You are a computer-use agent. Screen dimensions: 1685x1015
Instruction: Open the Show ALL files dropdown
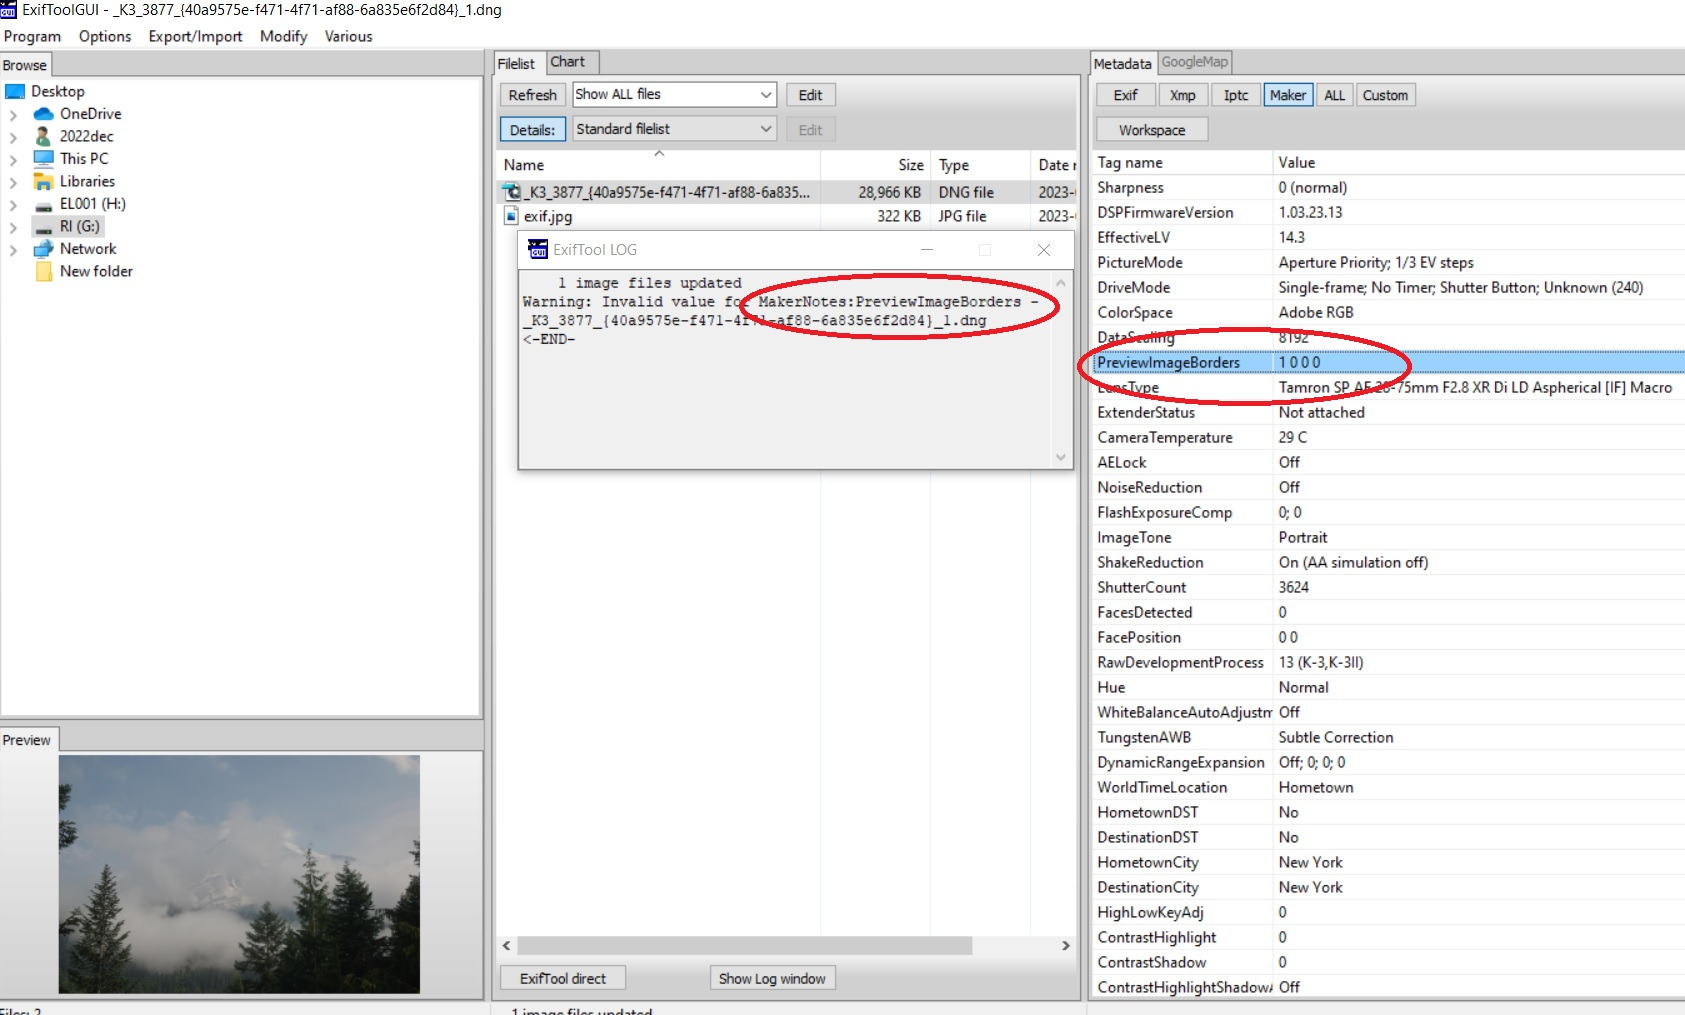pos(765,94)
